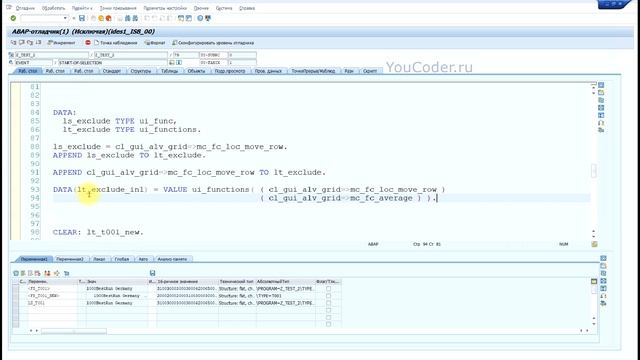
Task: Click the Save icon in top toolbar
Action: click(82, 18)
